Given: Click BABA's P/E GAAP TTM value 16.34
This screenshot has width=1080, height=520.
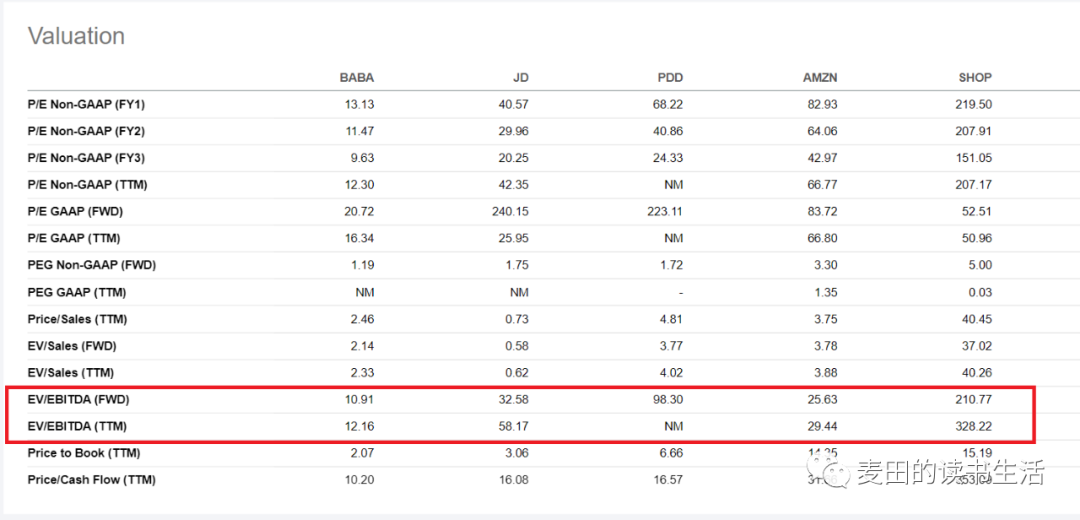Looking at the screenshot, I should (360, 238).
